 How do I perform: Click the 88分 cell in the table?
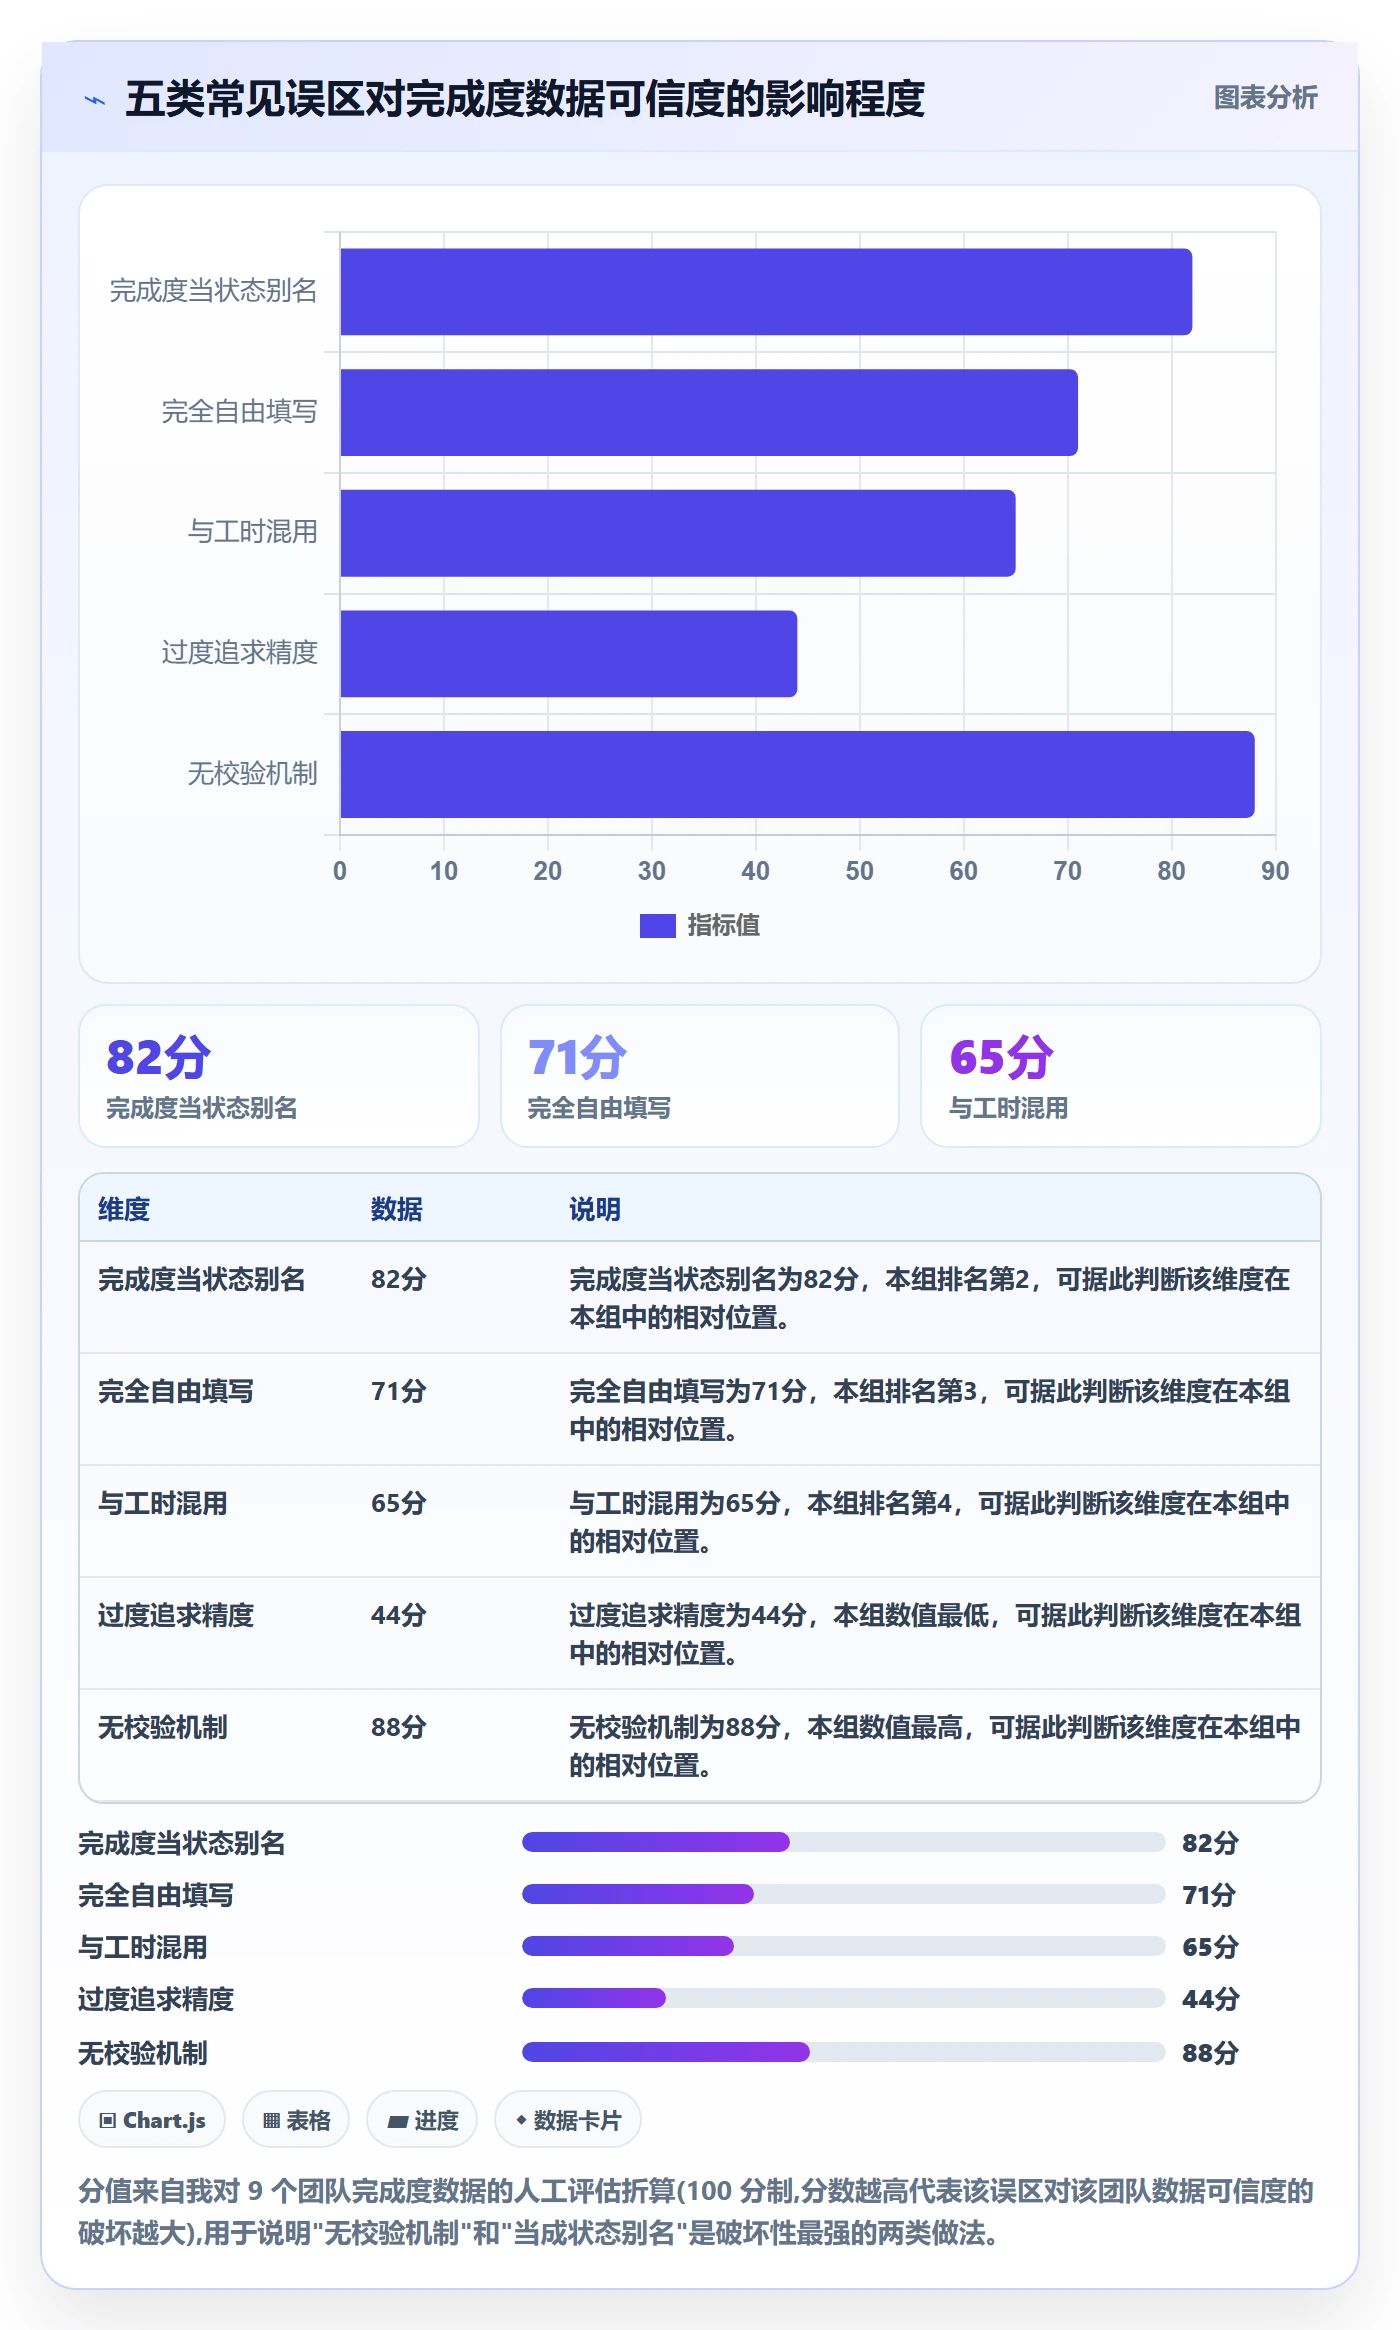[x=399, y=1727]
